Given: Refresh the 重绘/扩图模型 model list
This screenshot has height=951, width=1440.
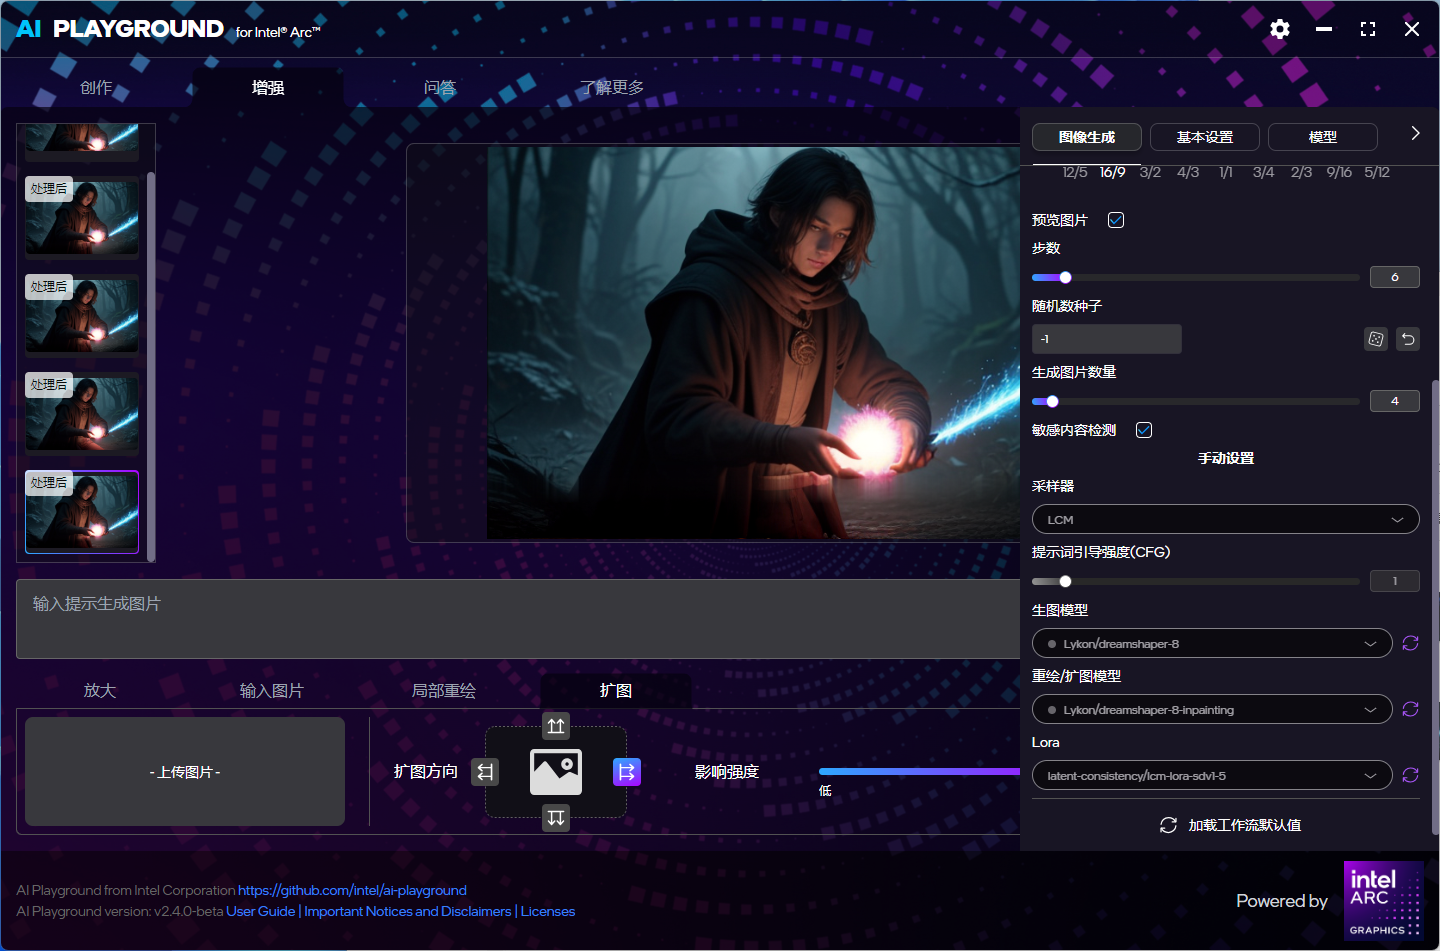Looking at the screenshot, I should [x=1410, y=709].
